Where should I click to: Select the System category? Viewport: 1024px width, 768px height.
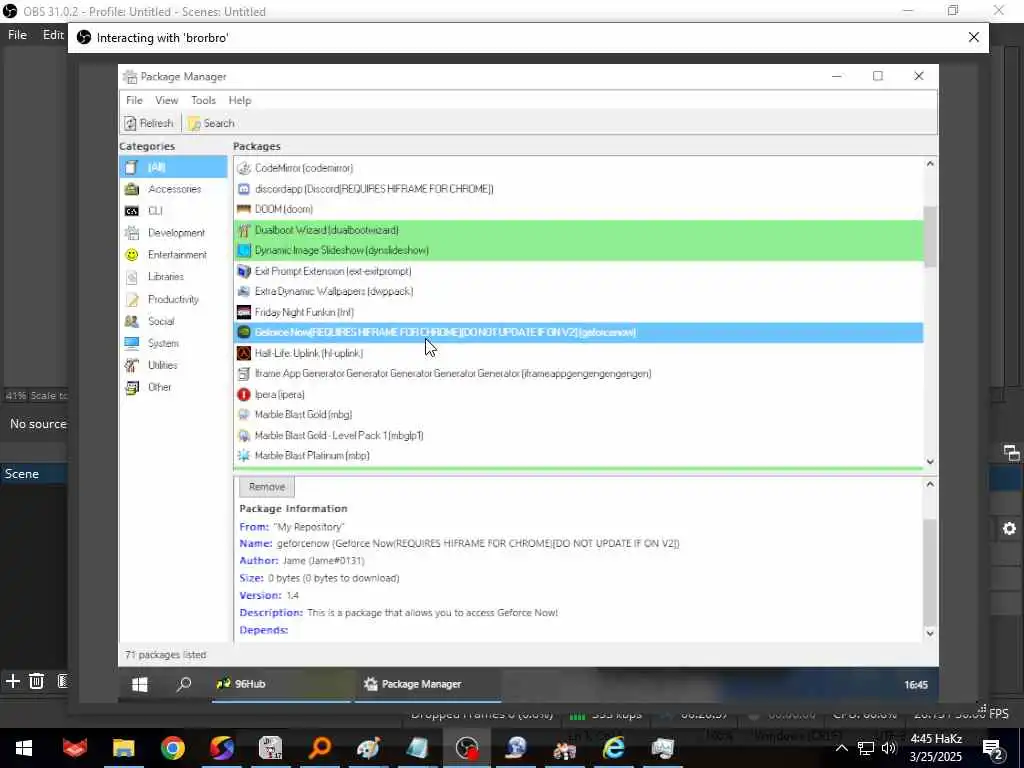click(x=173, y=344)
